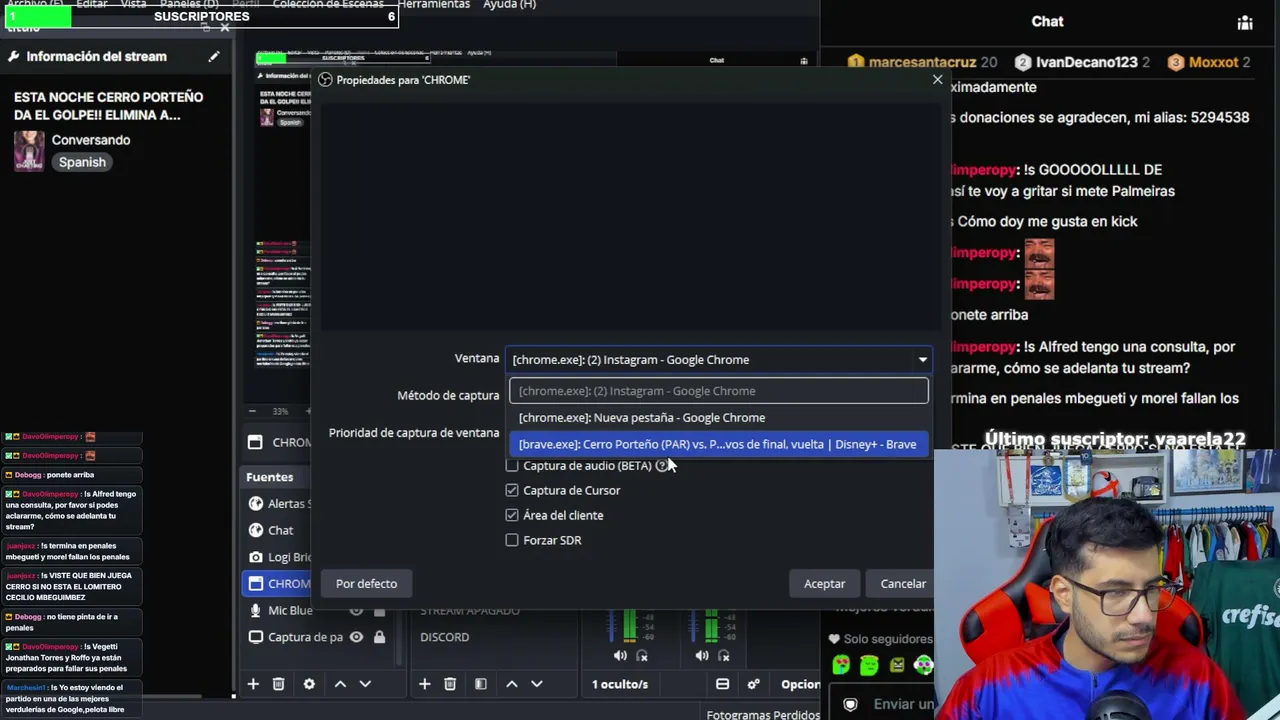Open source properties gear icon in Fuentes
The width and height of the screenshot is (1280, 720).
pos(309,684)
